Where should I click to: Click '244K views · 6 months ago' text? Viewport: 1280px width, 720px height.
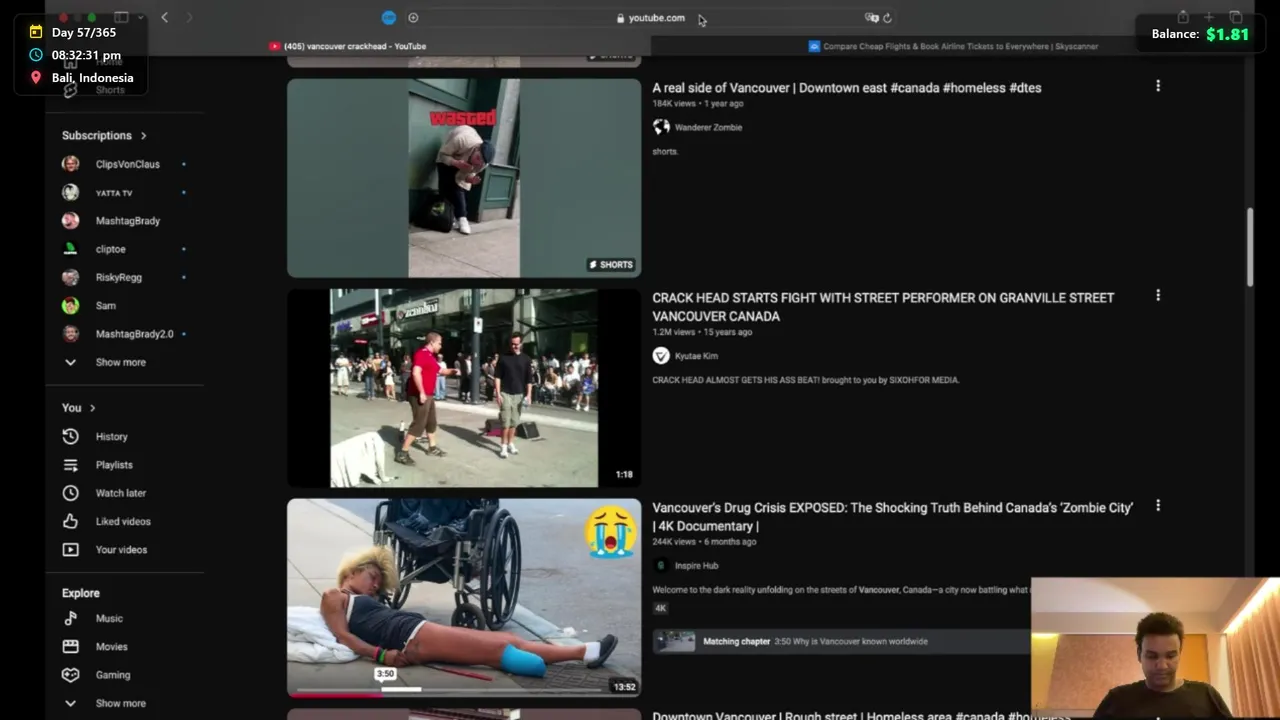tap(704, 542)
